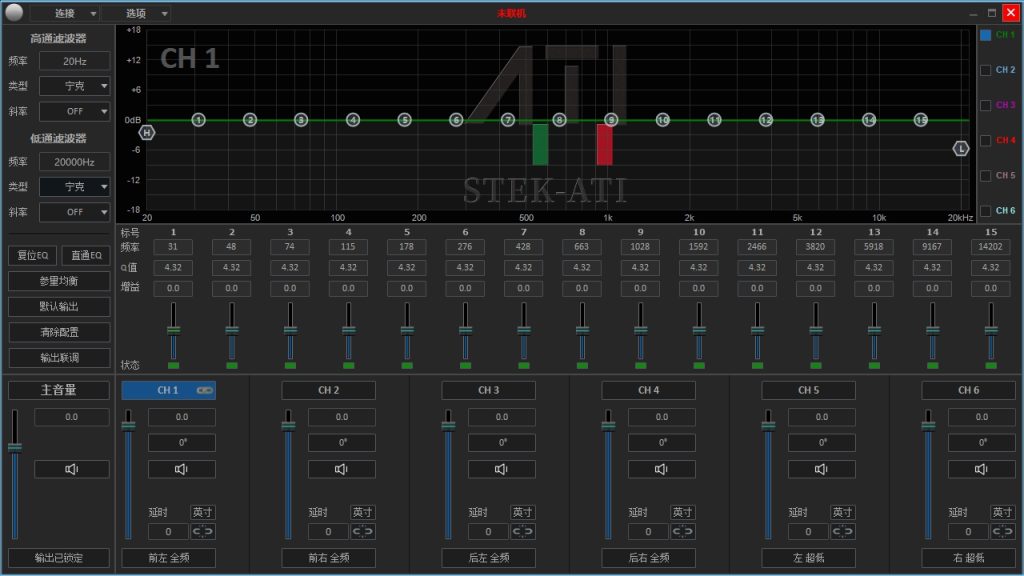Viewport: 1024px width, 576px height.
Task: Select EQ node 3 on the graph
Action: (x=301, y=120)
